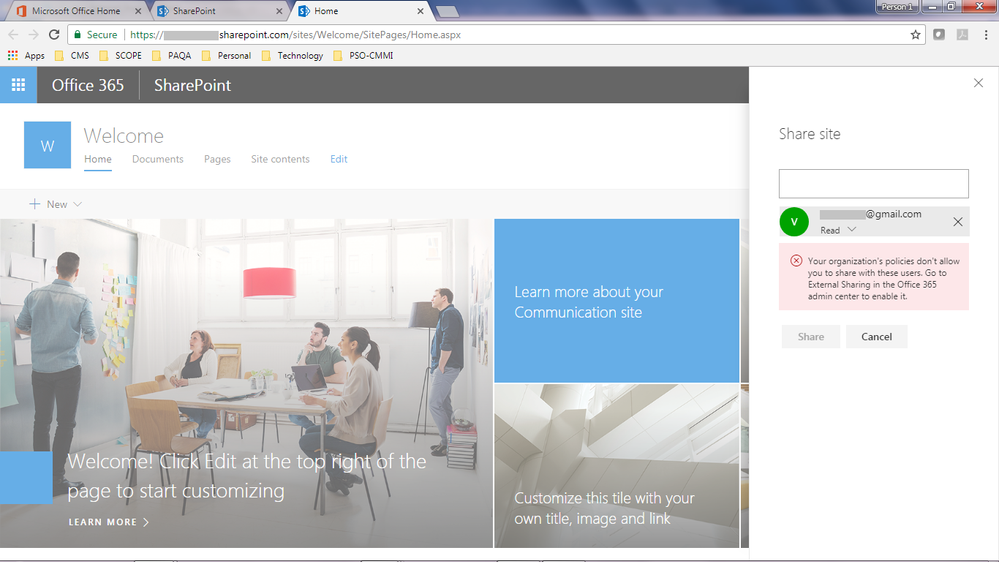Remove the gmail.com recipient from sharing
The height and width of the screenshot is (562, 999).
958,222
